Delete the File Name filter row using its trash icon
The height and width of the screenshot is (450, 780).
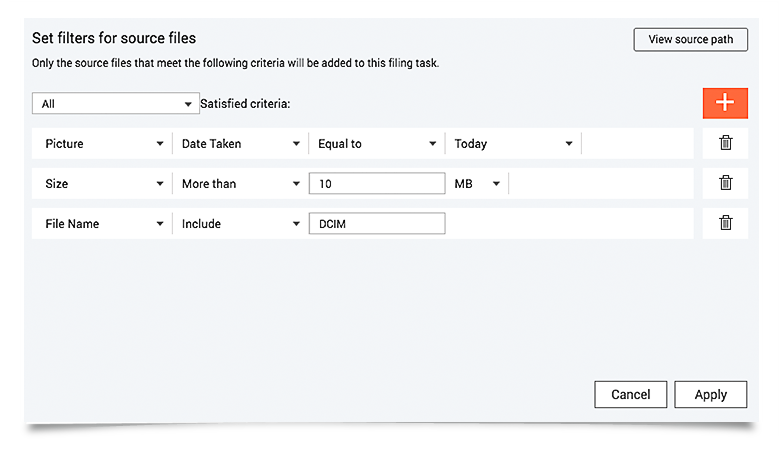pyautogui.click(x=726, y=223)
